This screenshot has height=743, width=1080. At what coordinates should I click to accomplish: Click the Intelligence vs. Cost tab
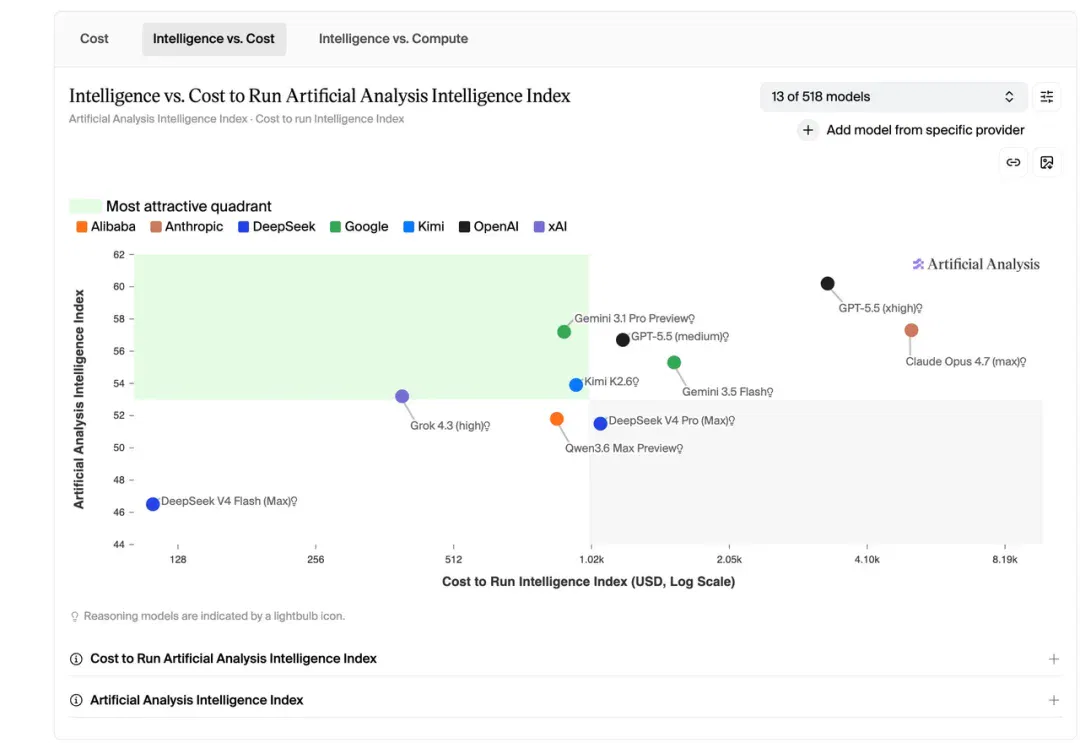tap(214, 39)
